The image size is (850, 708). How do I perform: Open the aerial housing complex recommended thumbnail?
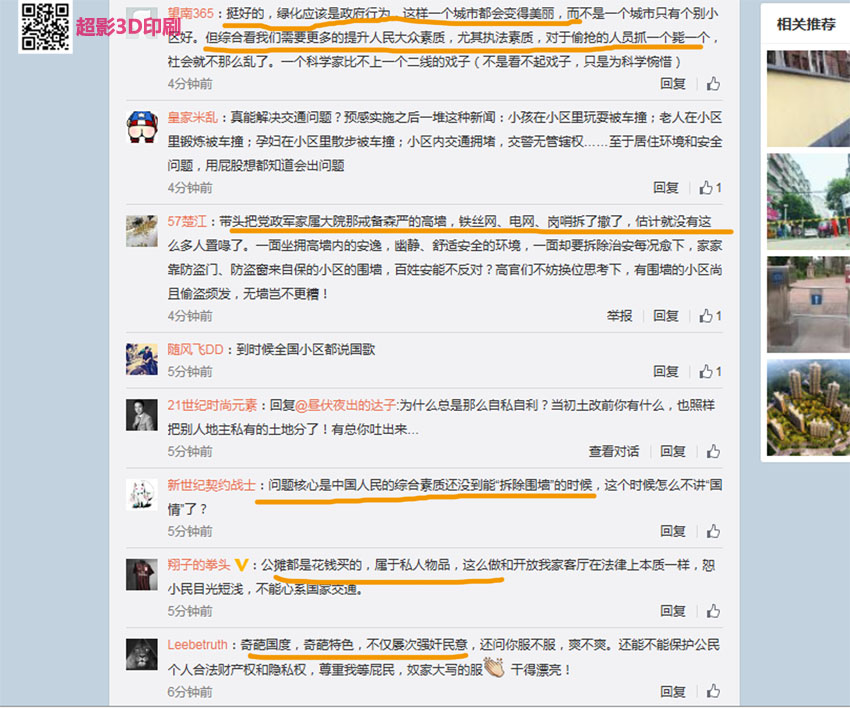(808, 408)
